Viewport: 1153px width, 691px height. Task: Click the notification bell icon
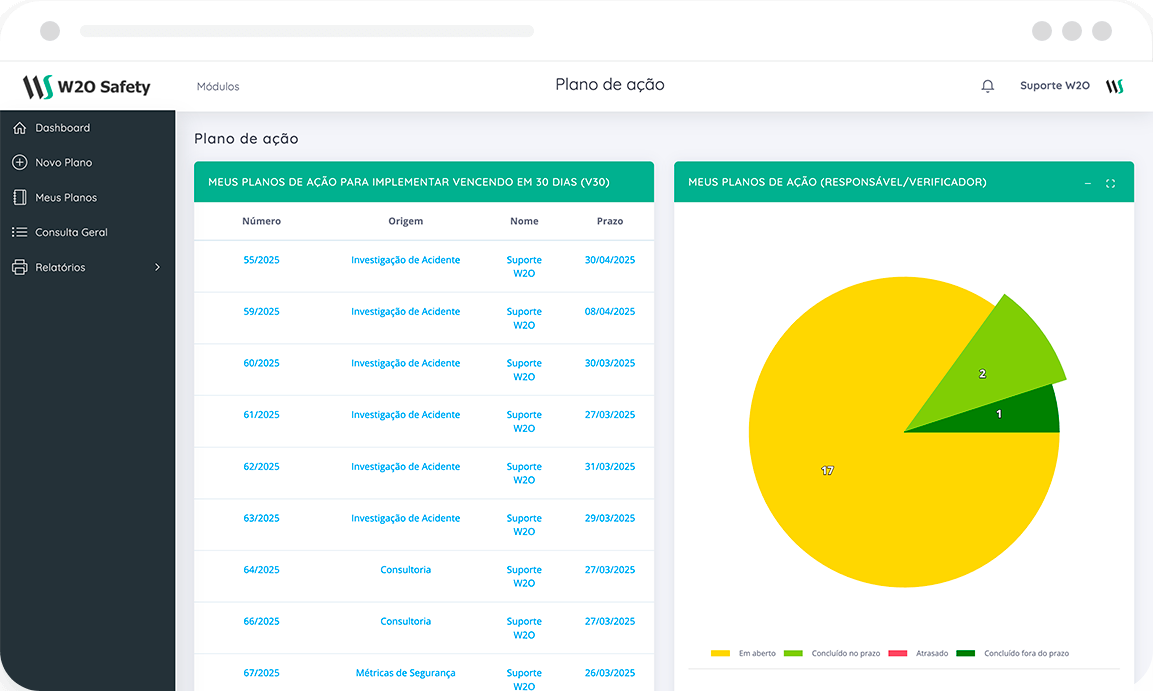pos(987,86)
